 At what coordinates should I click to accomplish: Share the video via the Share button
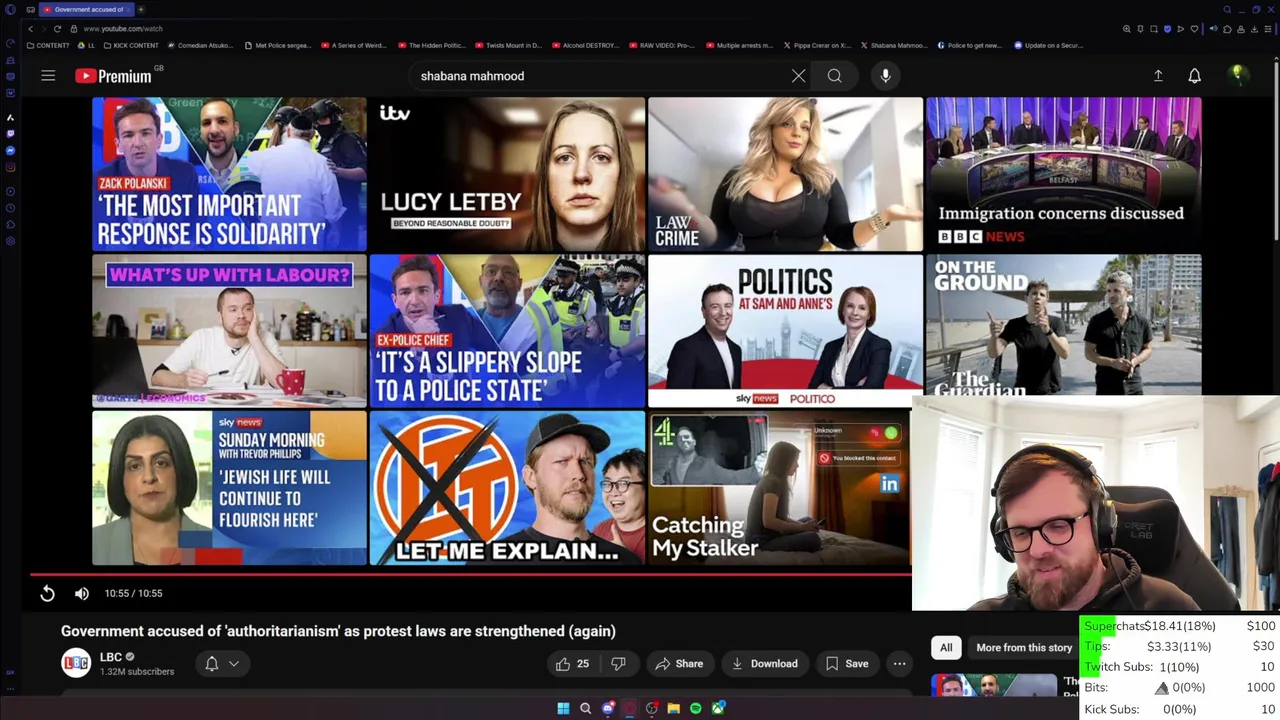click(x=679, y=663)
